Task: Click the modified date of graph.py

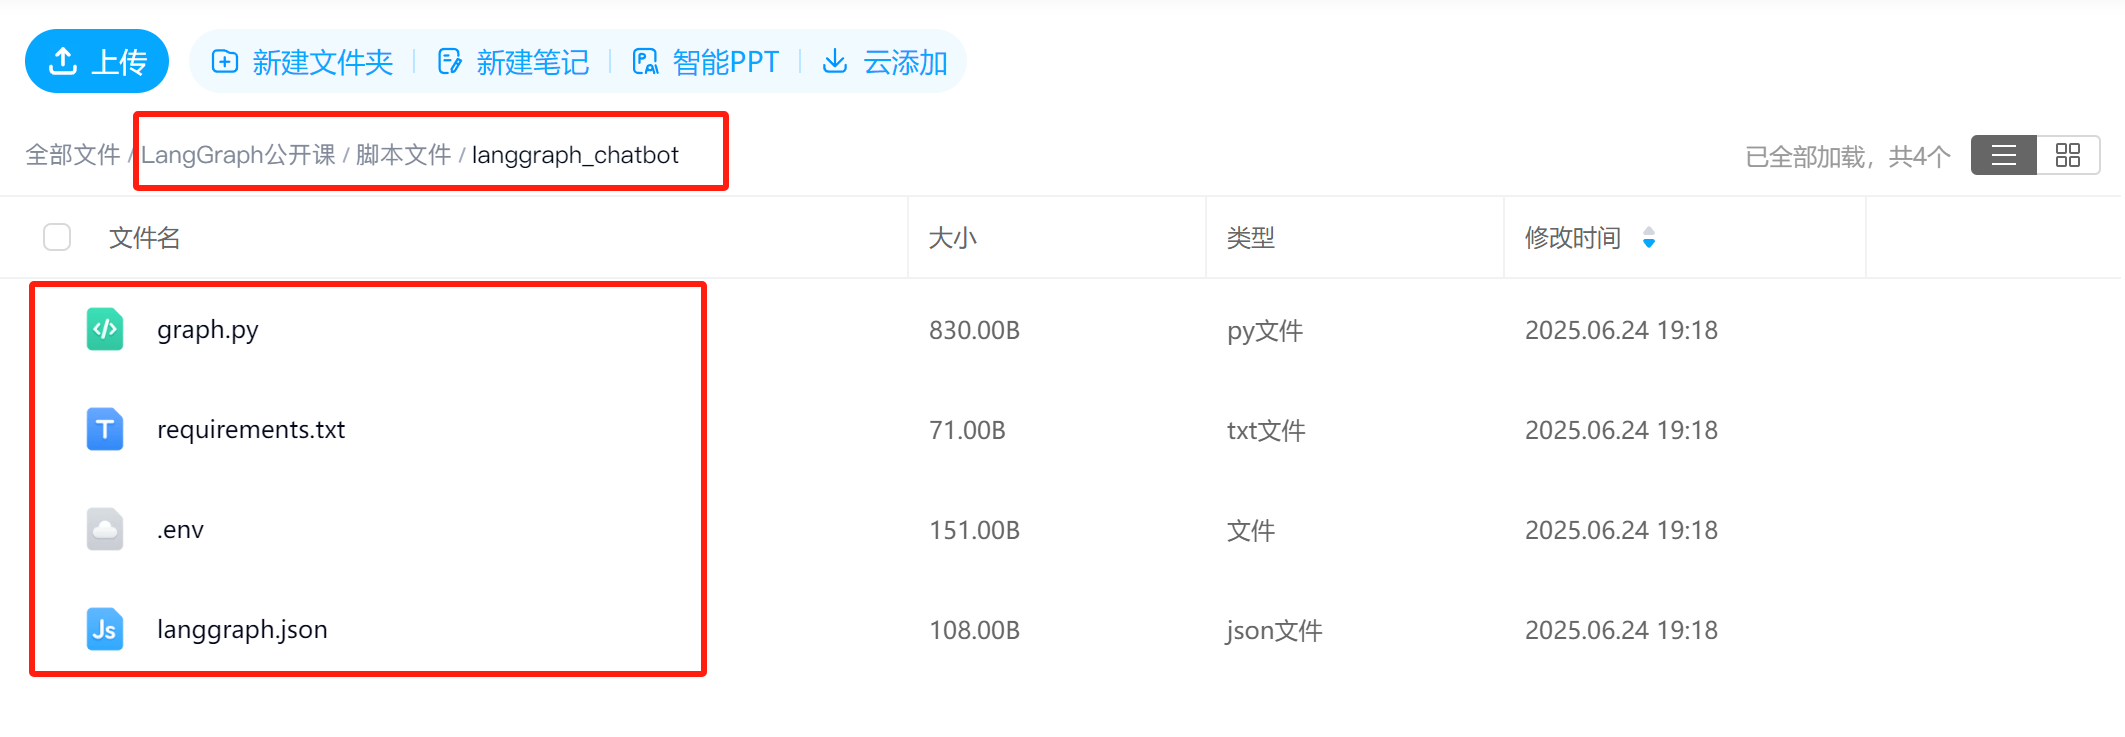Action: pos(1621,330)
